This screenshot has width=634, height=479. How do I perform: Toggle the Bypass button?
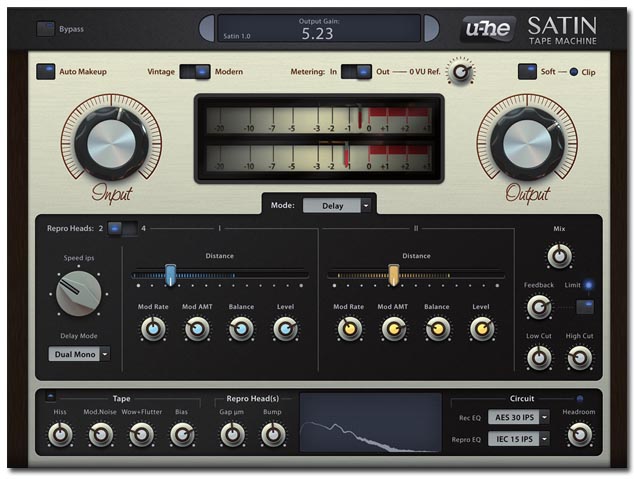tap(45, 29)
